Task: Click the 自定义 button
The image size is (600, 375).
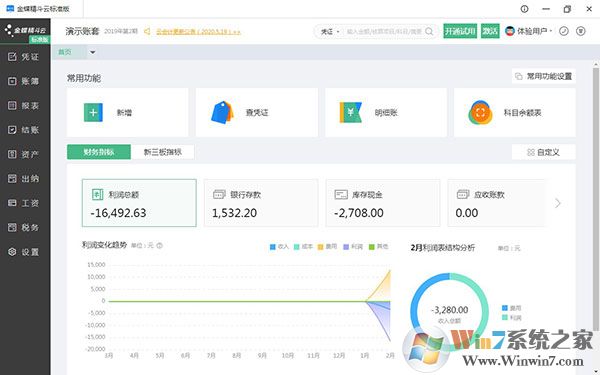Action: [x=544, y=152]
